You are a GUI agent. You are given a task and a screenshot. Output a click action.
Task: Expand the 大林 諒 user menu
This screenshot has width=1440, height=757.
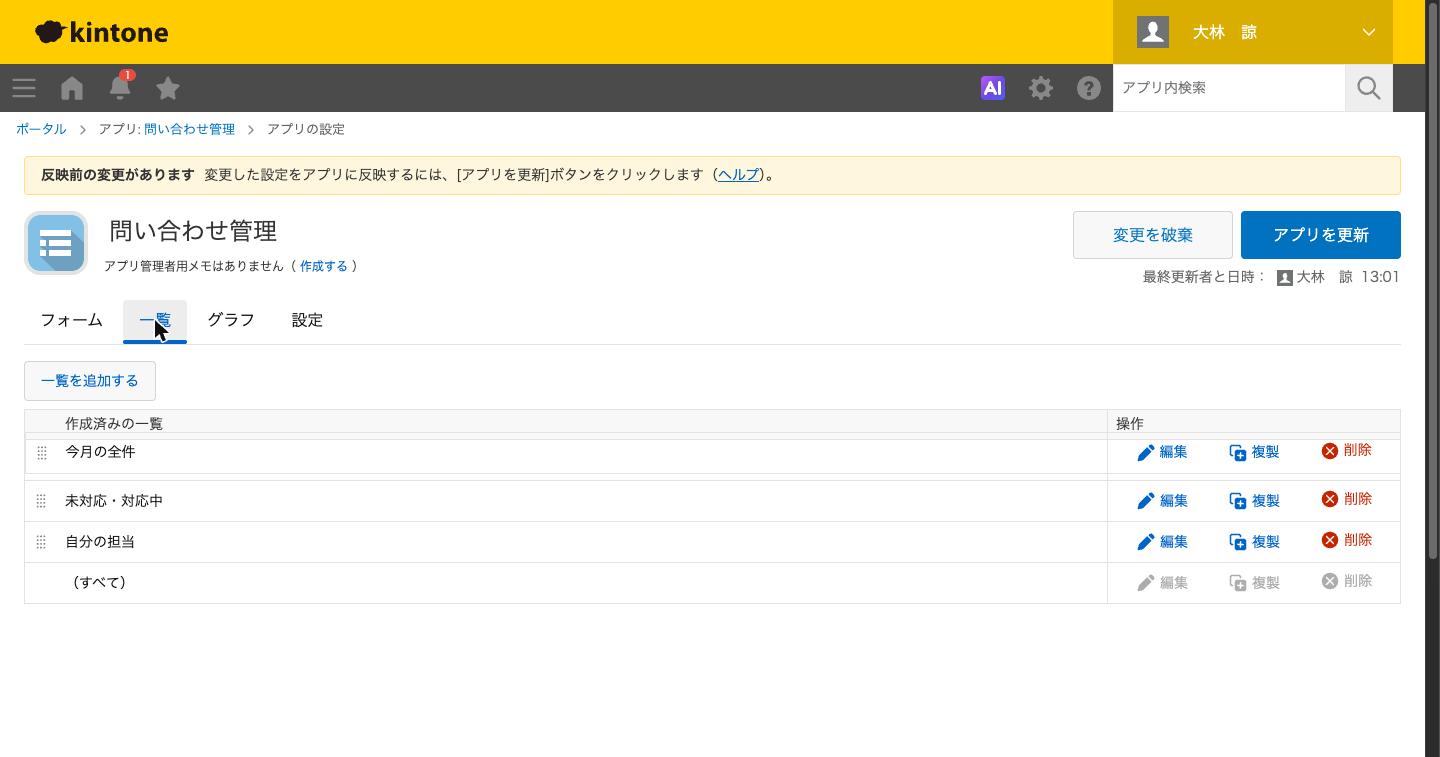(1253, 32)
